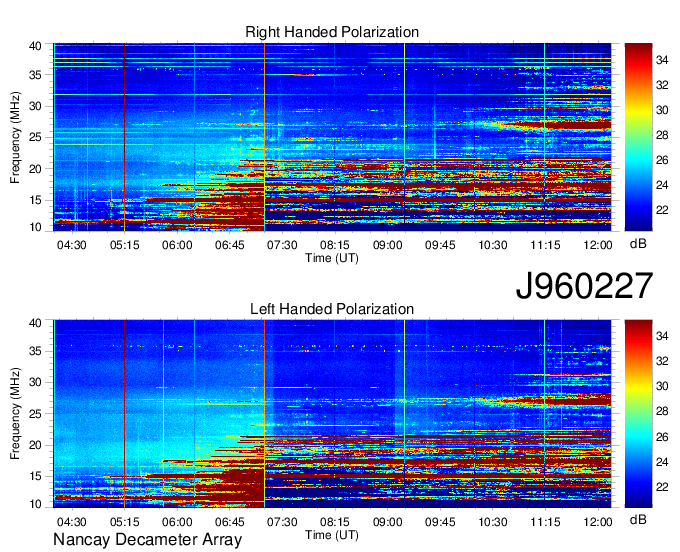Click the lower plot's 20 MHz frequency tick
The height and width of the screenshot is (552, 680).
[35, 445]
